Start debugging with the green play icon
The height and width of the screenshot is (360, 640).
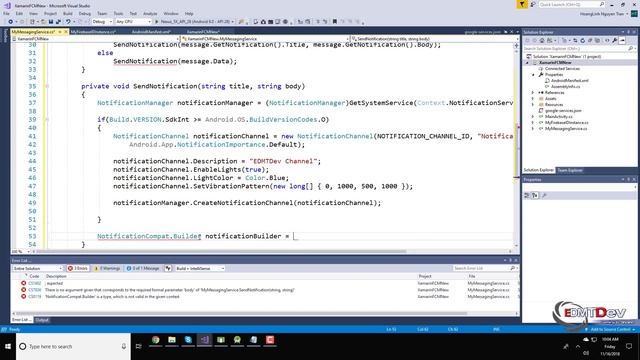click(156, 22)
